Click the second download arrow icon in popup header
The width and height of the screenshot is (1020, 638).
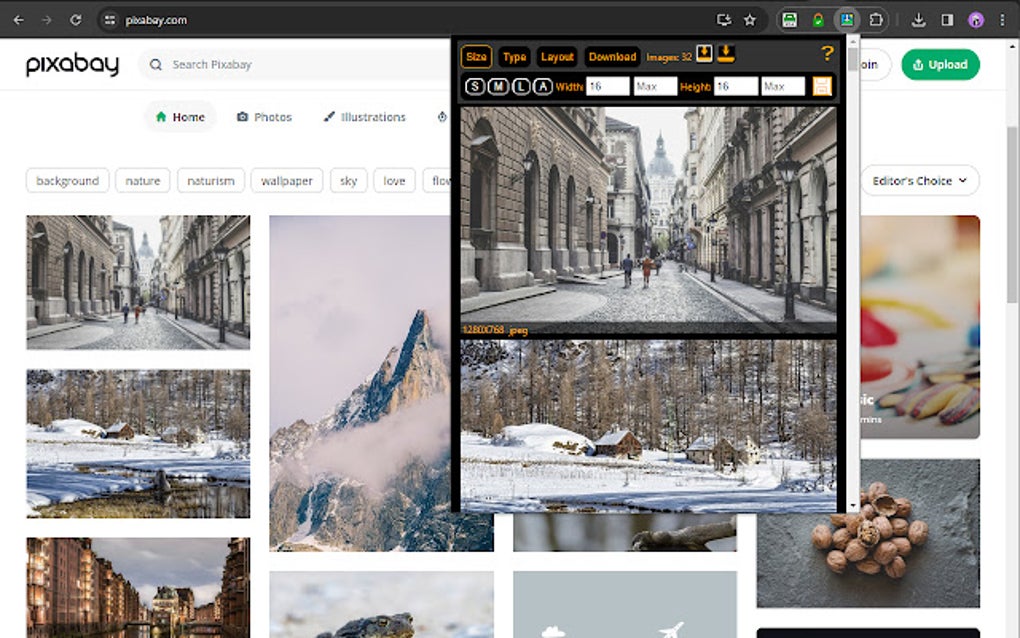coord(726,56)
